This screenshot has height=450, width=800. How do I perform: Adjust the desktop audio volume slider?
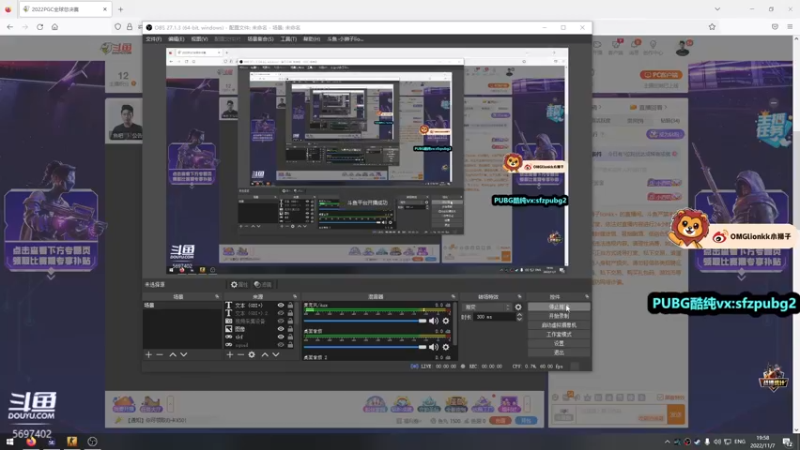[365, 347]
